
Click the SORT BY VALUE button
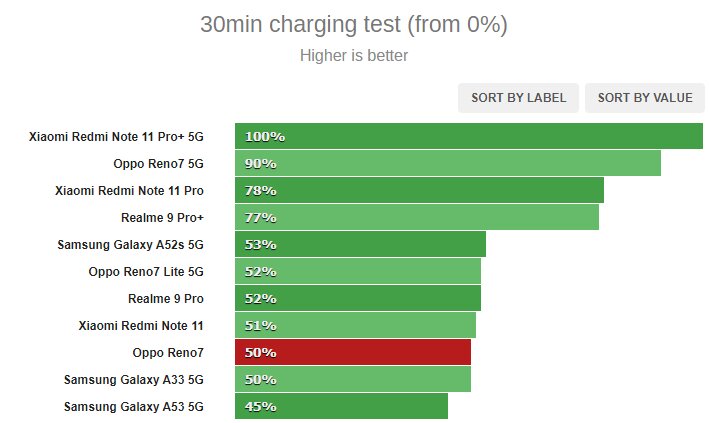[x=645, y=98]
